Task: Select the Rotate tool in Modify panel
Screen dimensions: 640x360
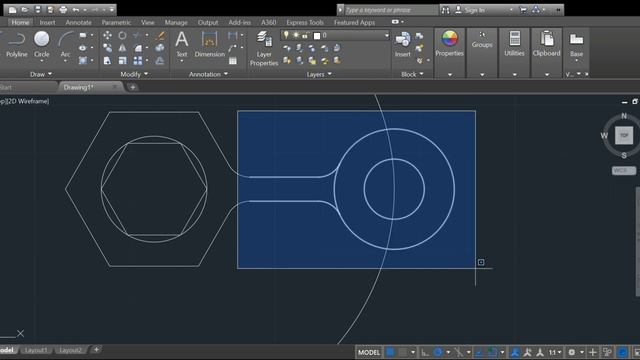Action: pos(122,36)
